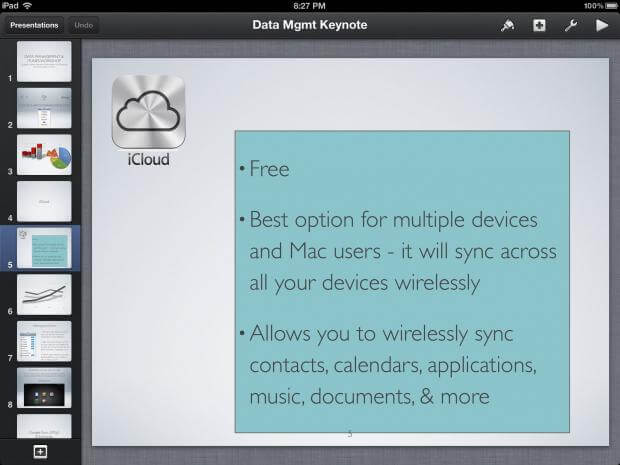Go back to the Presentations manager

tap(34, 25)
